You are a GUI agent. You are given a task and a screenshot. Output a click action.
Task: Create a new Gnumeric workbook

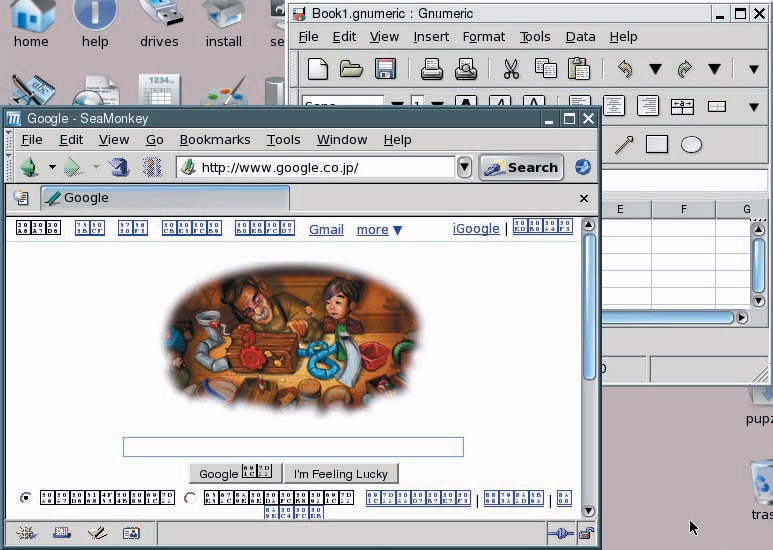(317, 69)
